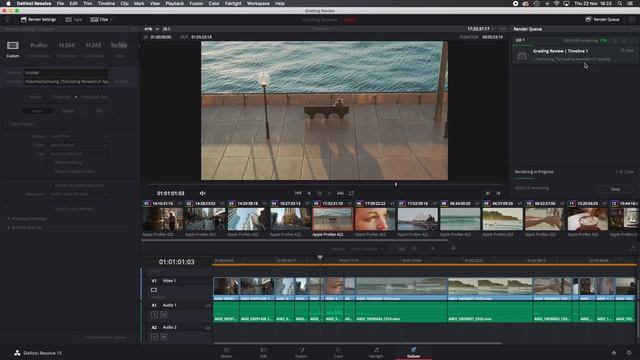Image resolution: width=640 pixels, height=360 pixels.
Task: Select clip 01 thumbnail in clip strip
Action: pos(163,219)
